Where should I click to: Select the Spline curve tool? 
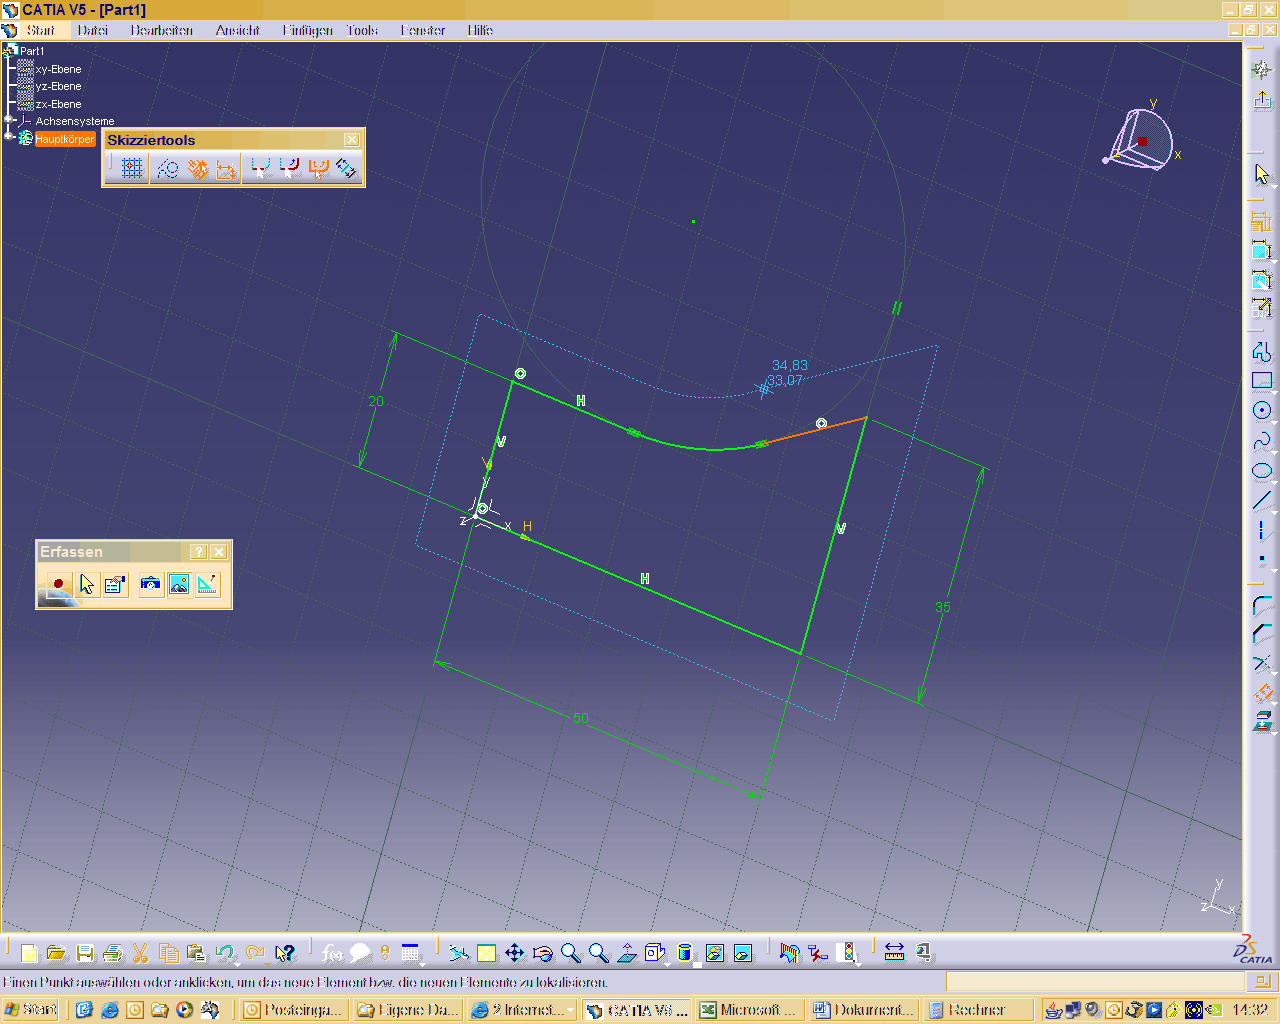(1262, 440)
